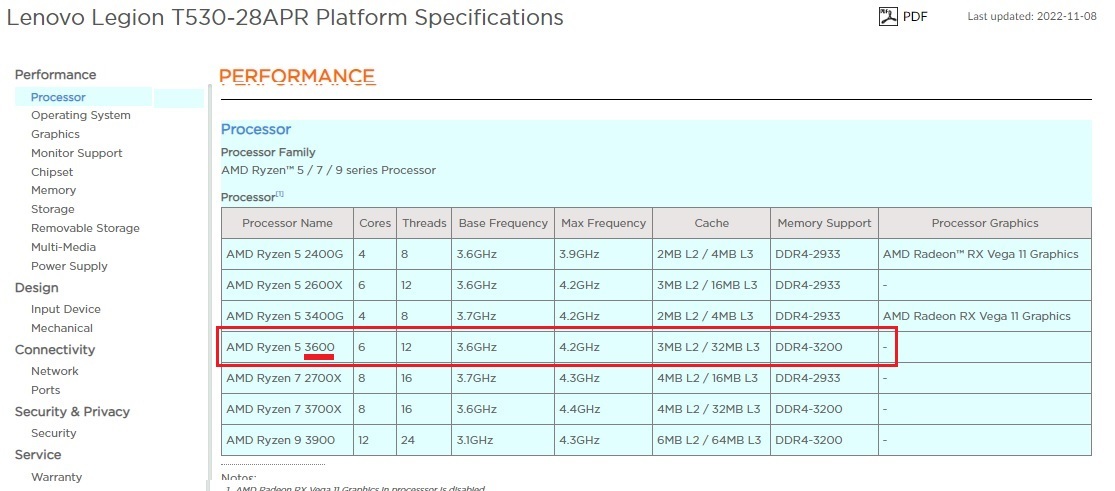Viewport: 1115px width, 491px height.
Task: Select Security sidebar link
Action: coord(53,433)
